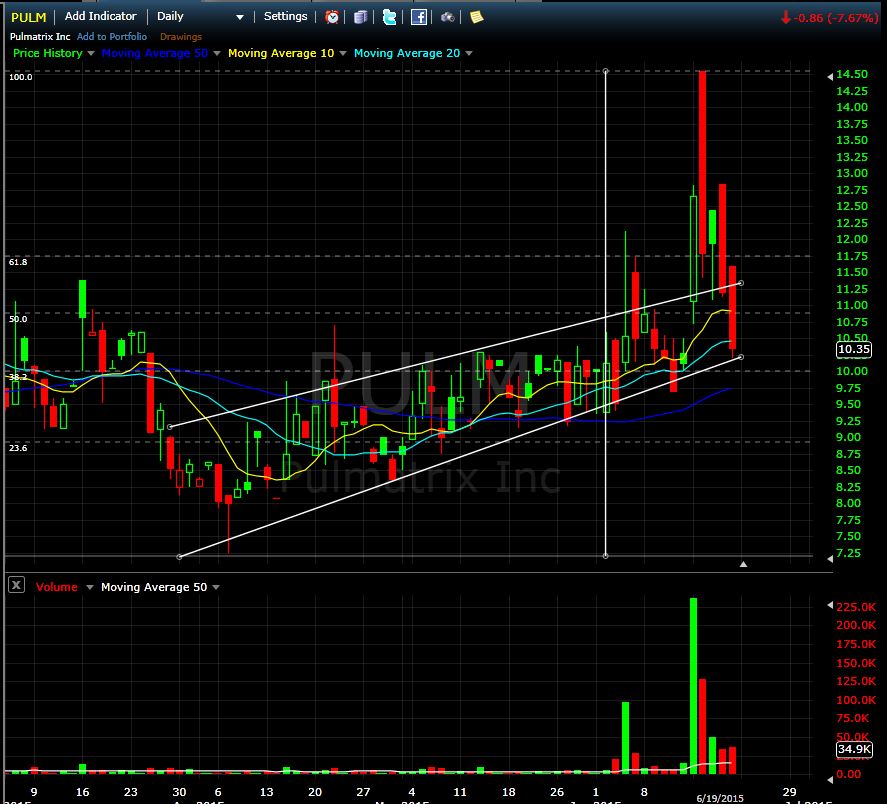
Task: Click the stacked database icon in toolbar
Action: (x=361, y=17)
